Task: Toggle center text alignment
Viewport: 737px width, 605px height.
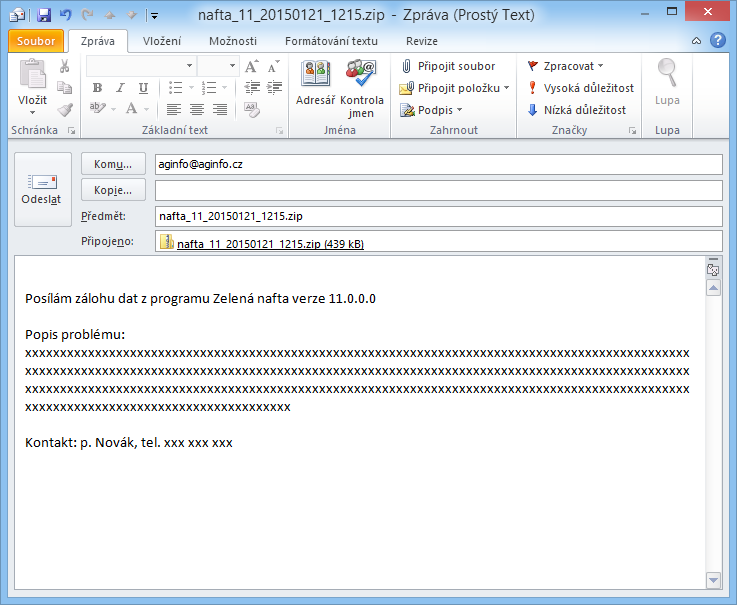Action: coord(196,110)
